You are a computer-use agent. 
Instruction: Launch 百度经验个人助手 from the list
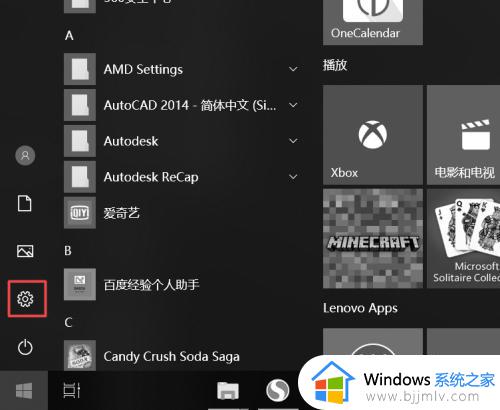[x=151, y=285]
